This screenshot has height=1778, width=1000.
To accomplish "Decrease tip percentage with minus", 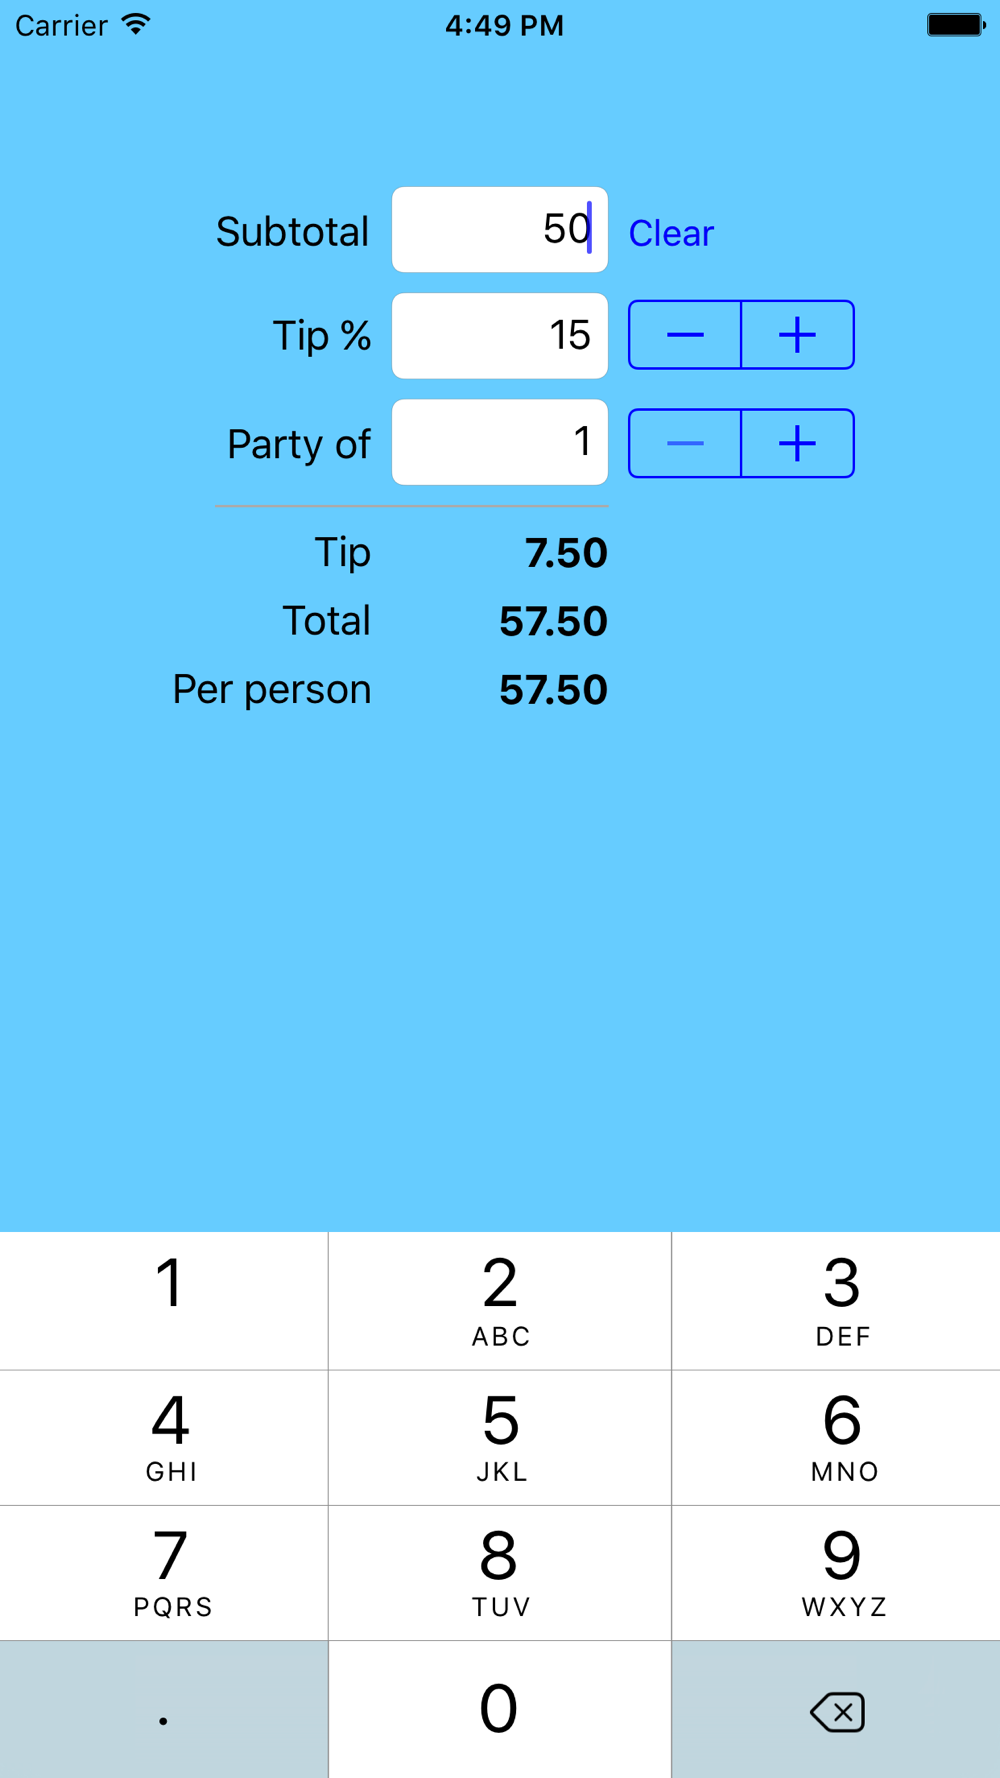I will [685, 335].
